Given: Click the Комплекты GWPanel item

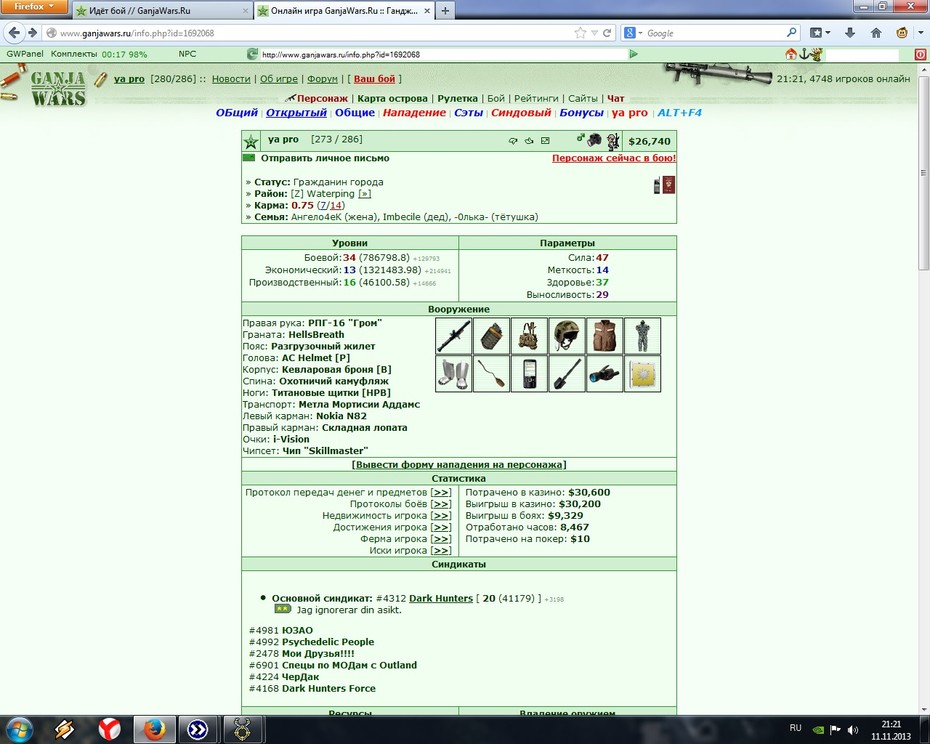Looking at the screenshot, I should (74, 54).
